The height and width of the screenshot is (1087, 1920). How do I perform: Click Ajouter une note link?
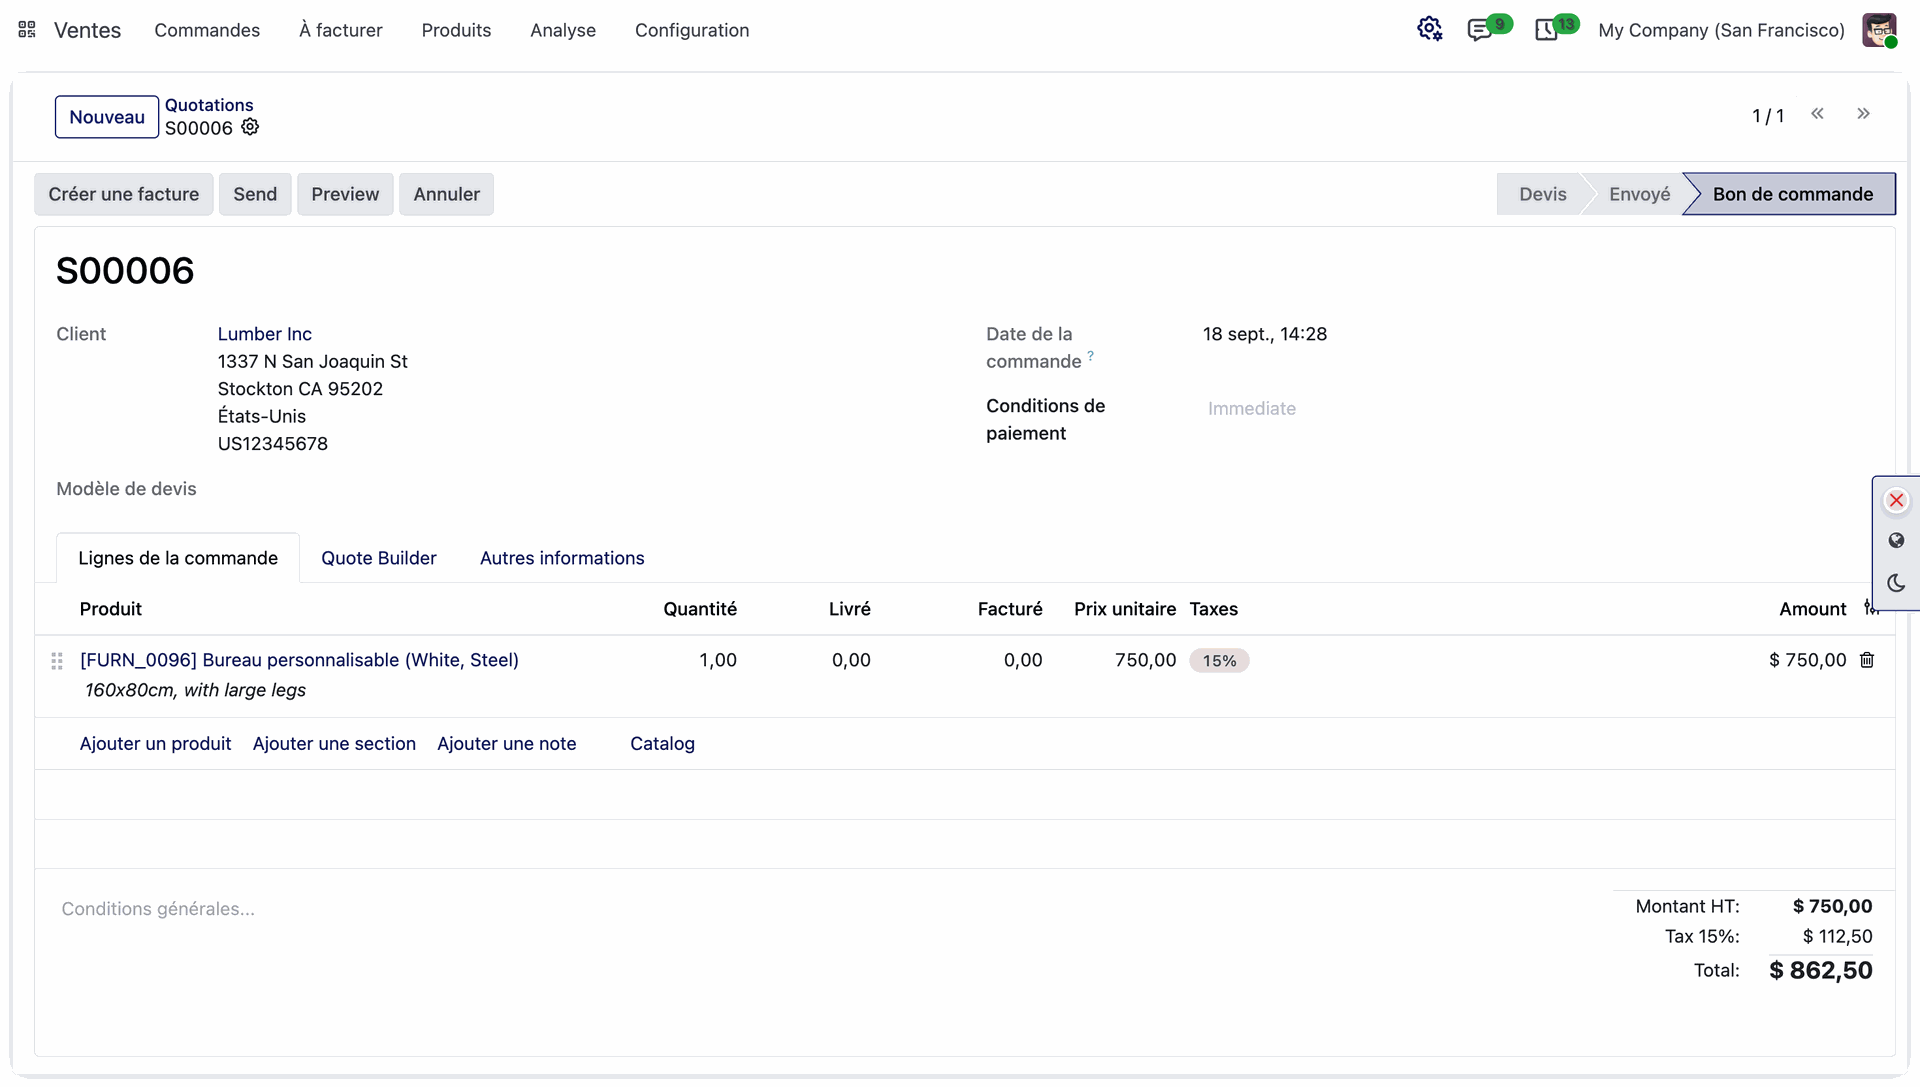click(x=507, y=743)
